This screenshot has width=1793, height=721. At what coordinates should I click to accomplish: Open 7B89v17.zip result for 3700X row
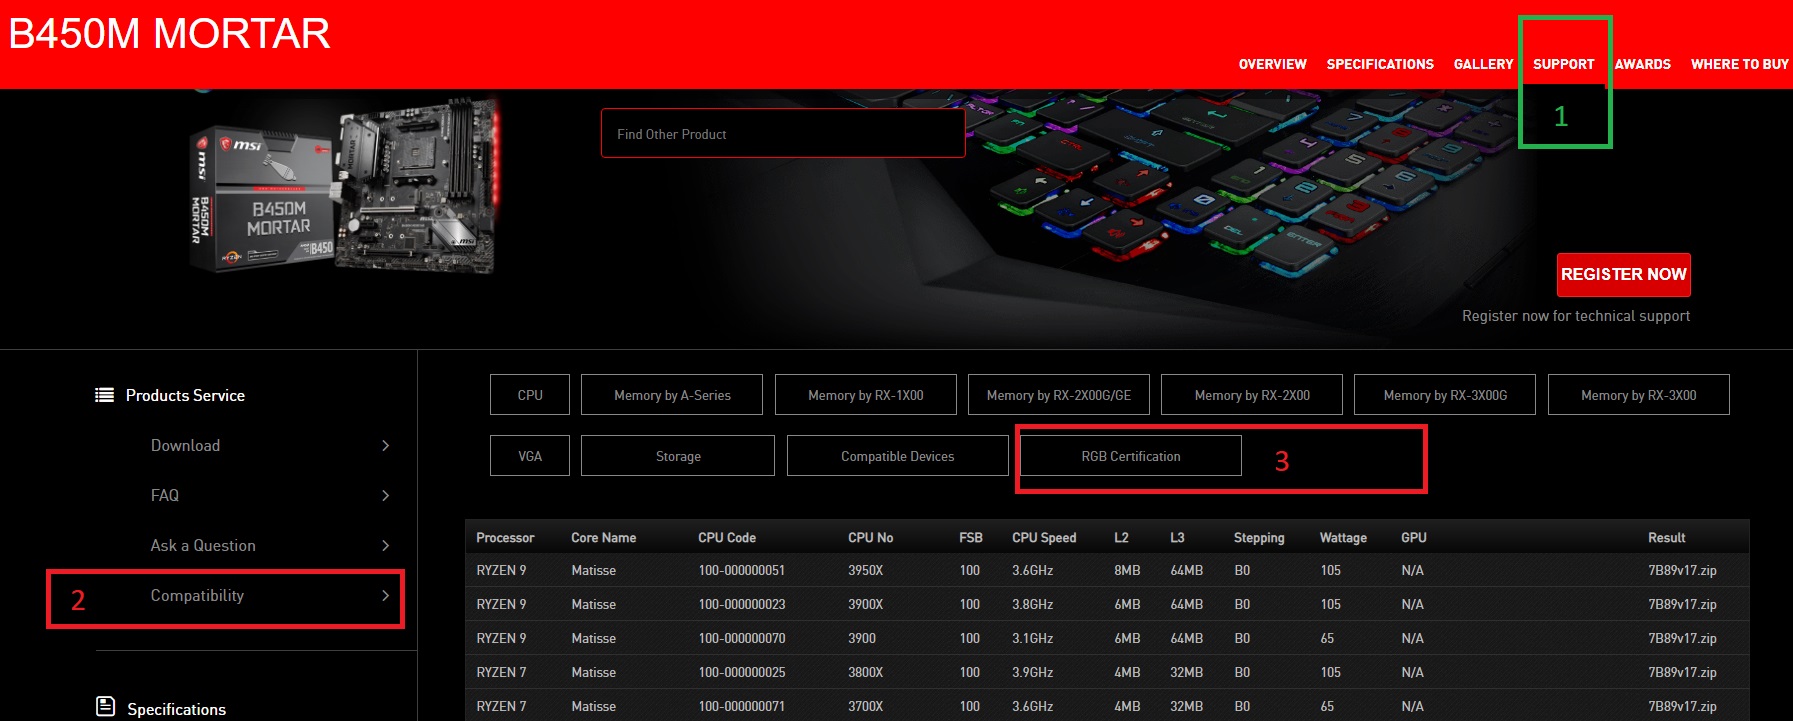tap(1682, 707)
